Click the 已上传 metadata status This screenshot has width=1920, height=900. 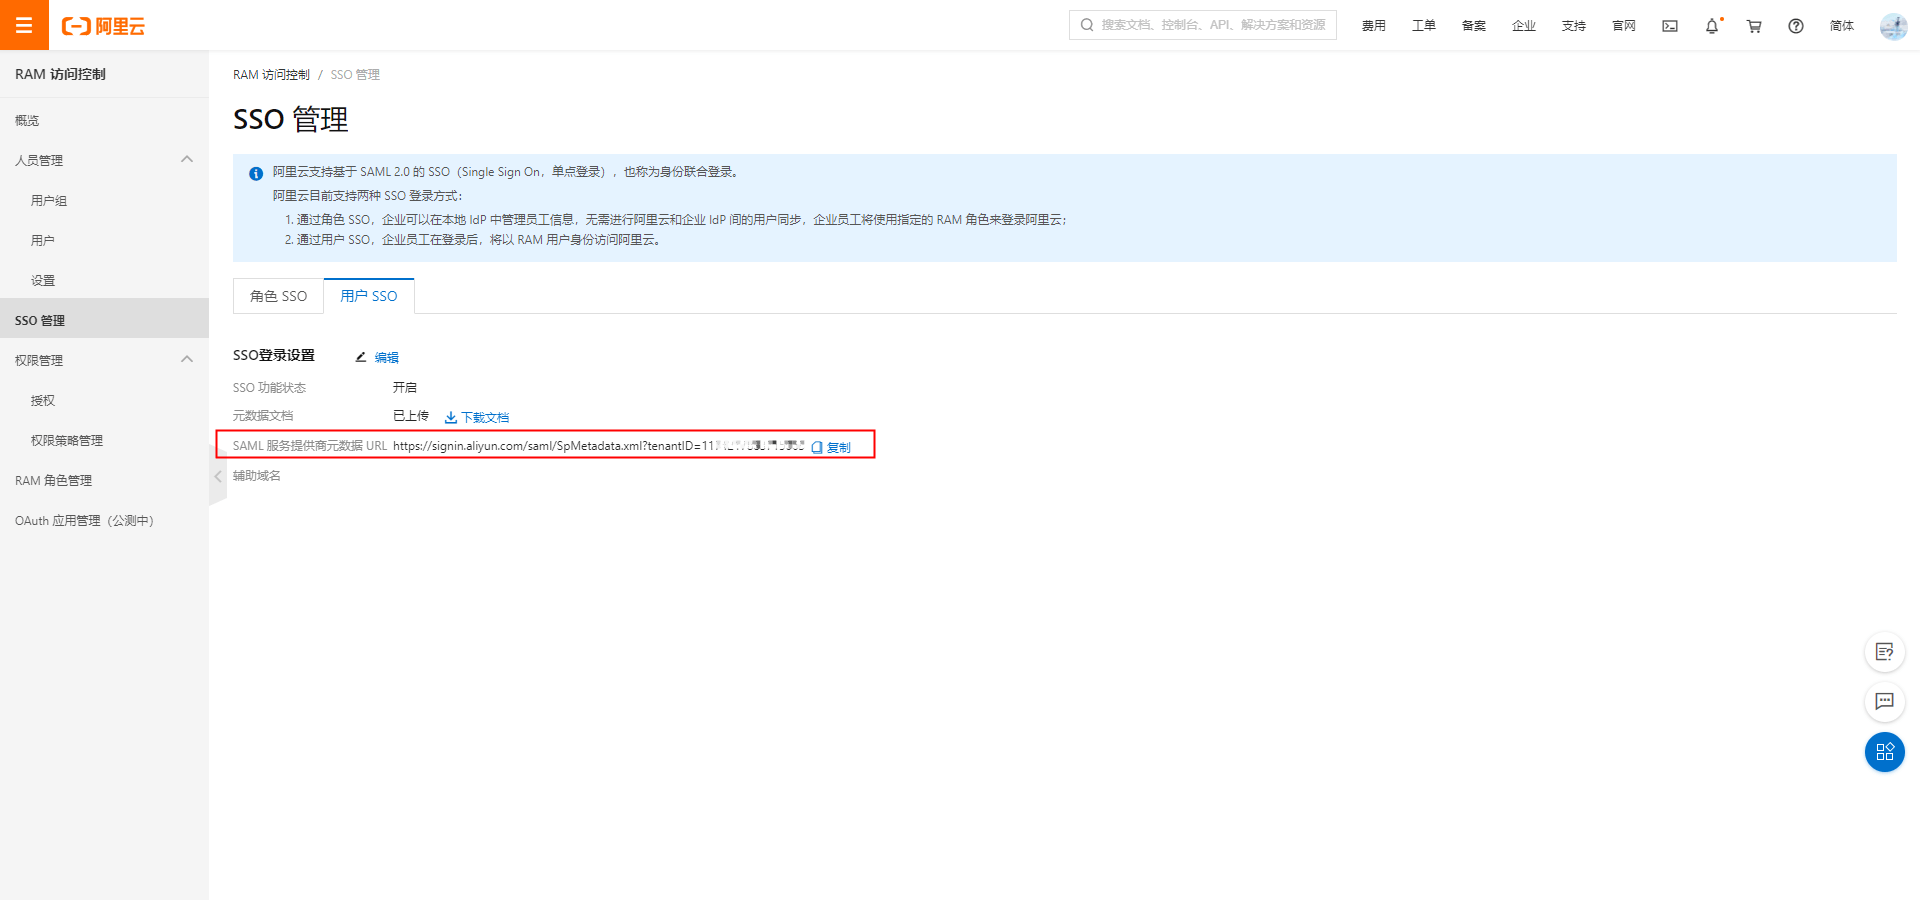410,416
